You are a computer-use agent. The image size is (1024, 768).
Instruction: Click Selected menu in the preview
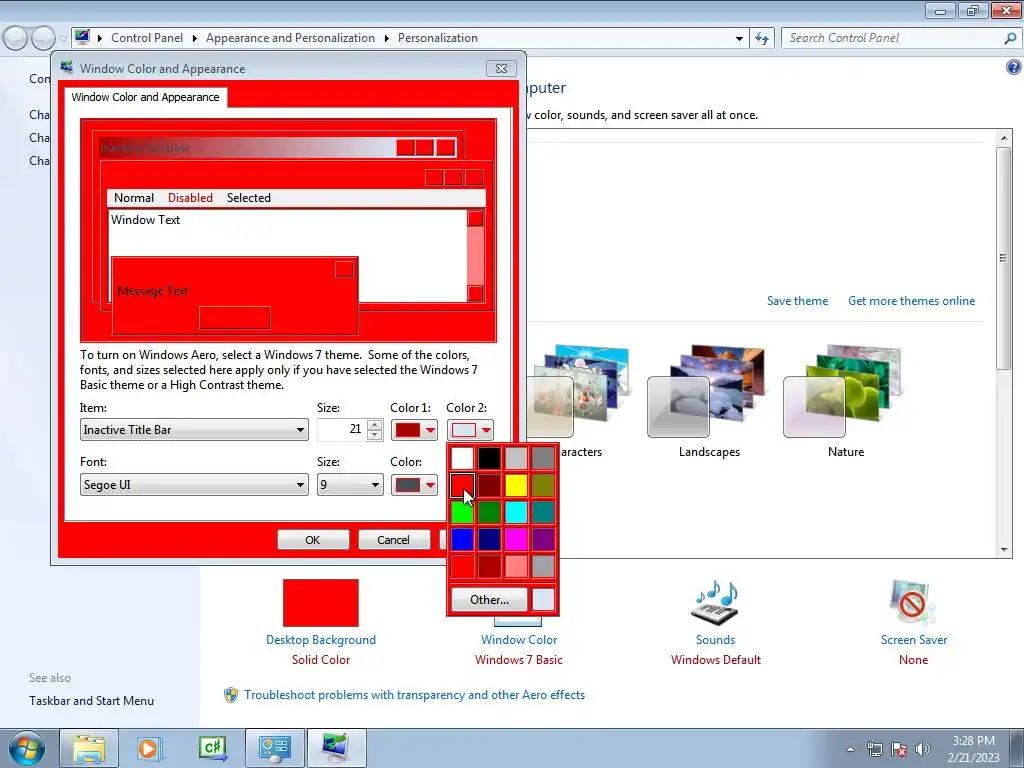249,198
